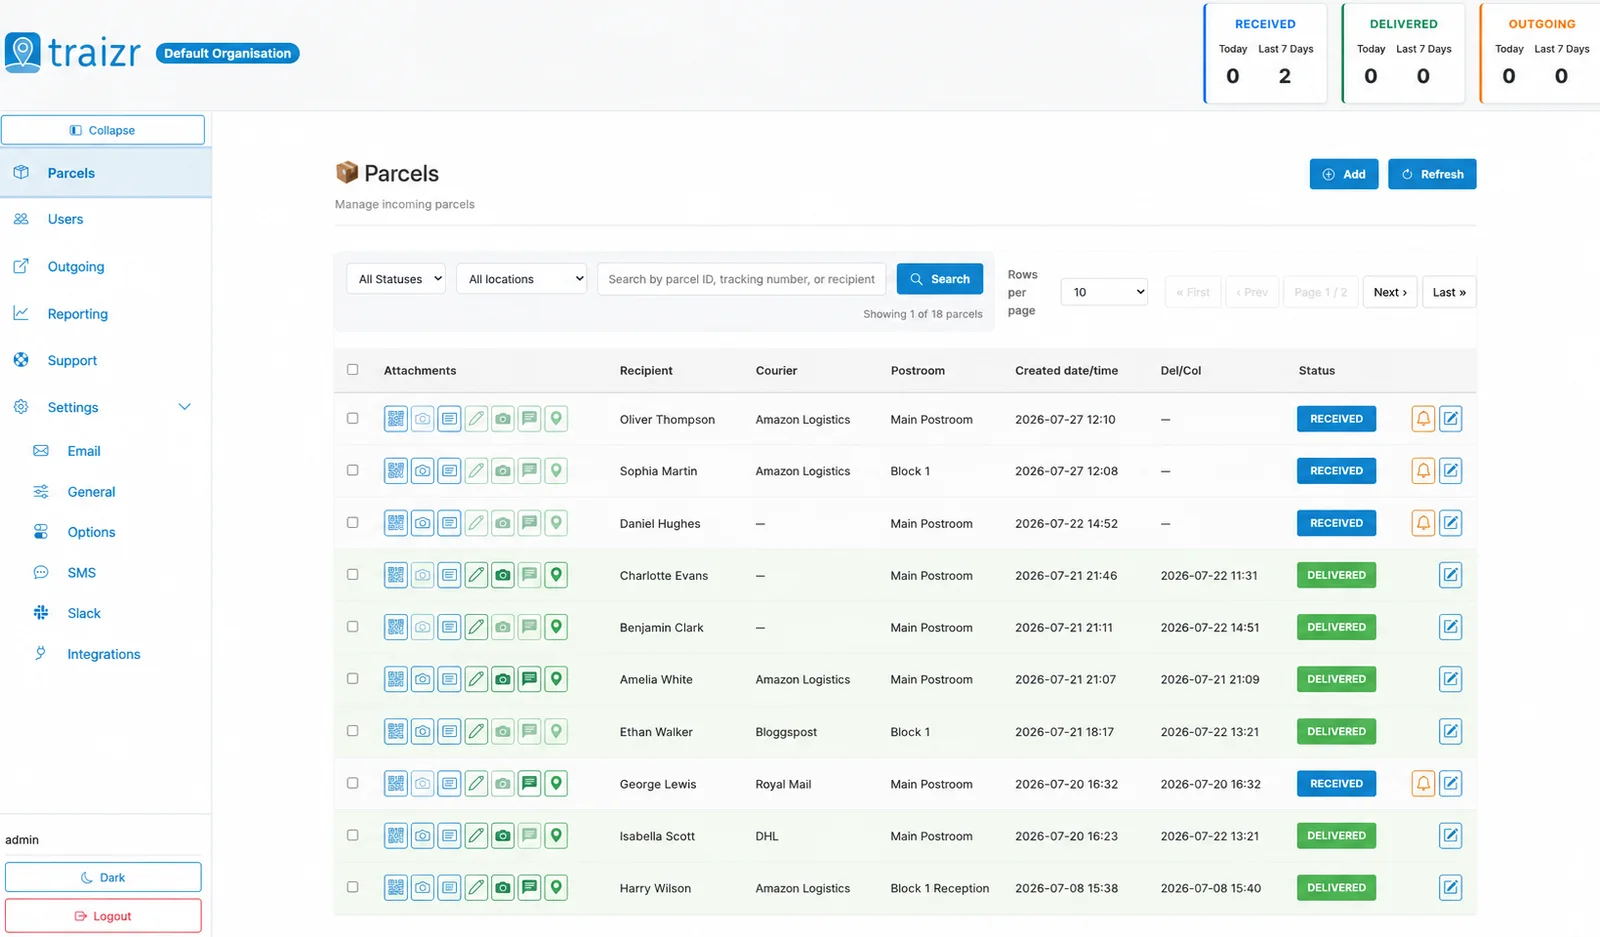Open SMS settings
The image size is (1600, 937).
click(x=82, y=573)
